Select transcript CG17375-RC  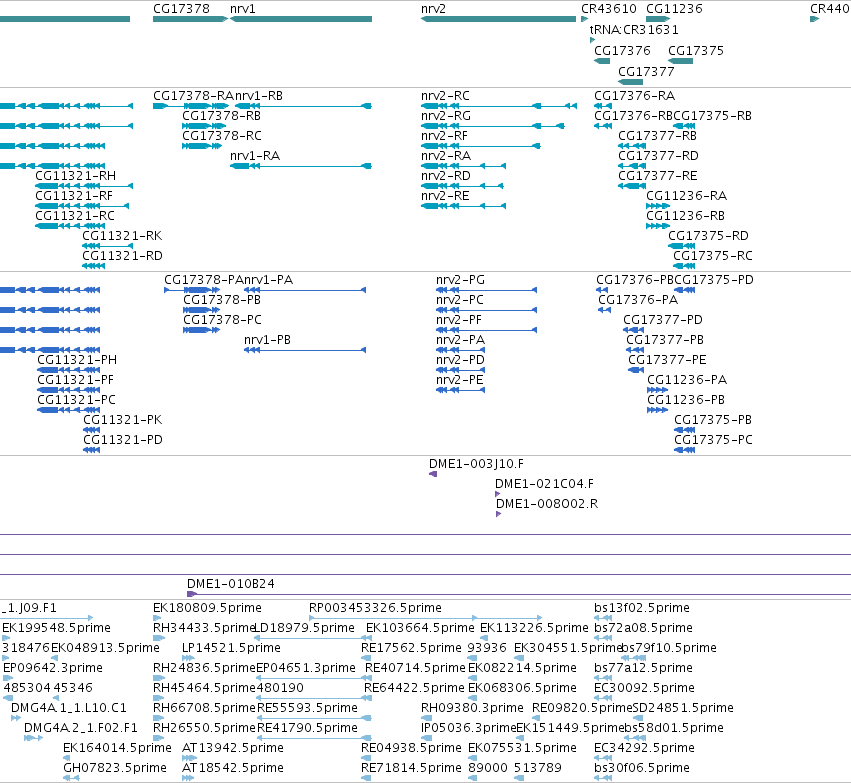click(713, 256)
